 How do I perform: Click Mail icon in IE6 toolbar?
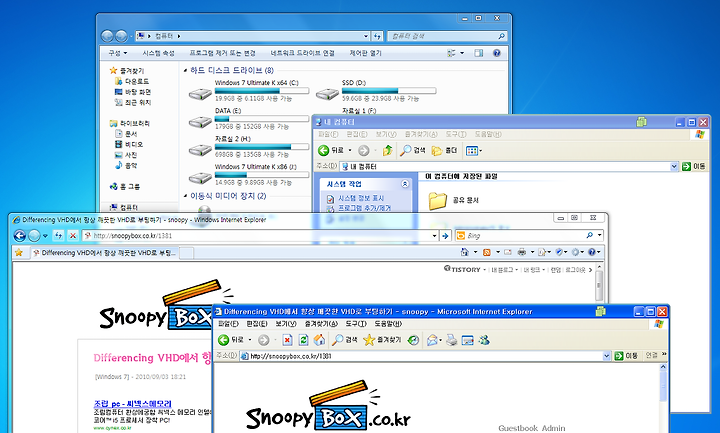point(432,340)
